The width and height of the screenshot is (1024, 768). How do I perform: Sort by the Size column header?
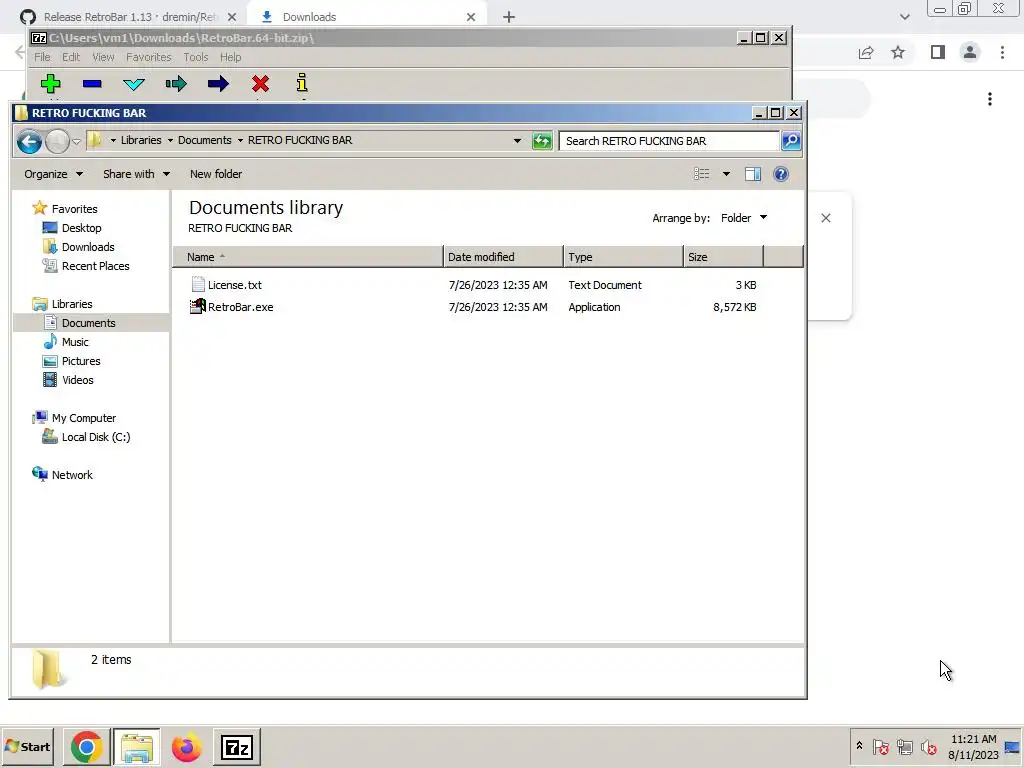pos(723,257)
